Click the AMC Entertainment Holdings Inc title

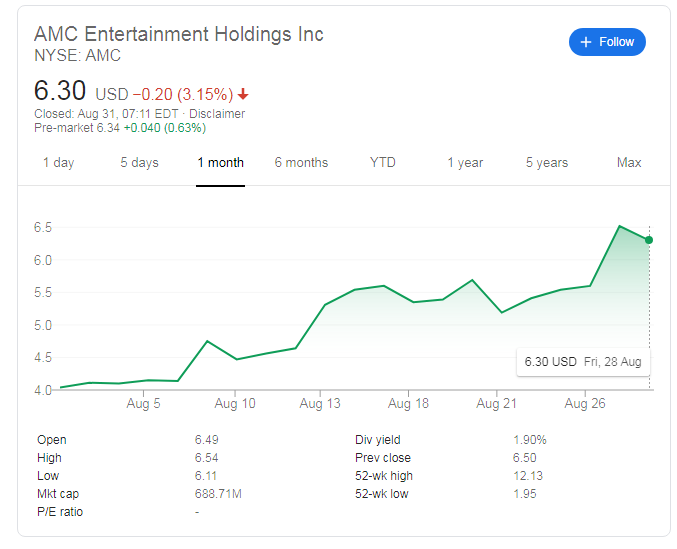coord(179,34)
